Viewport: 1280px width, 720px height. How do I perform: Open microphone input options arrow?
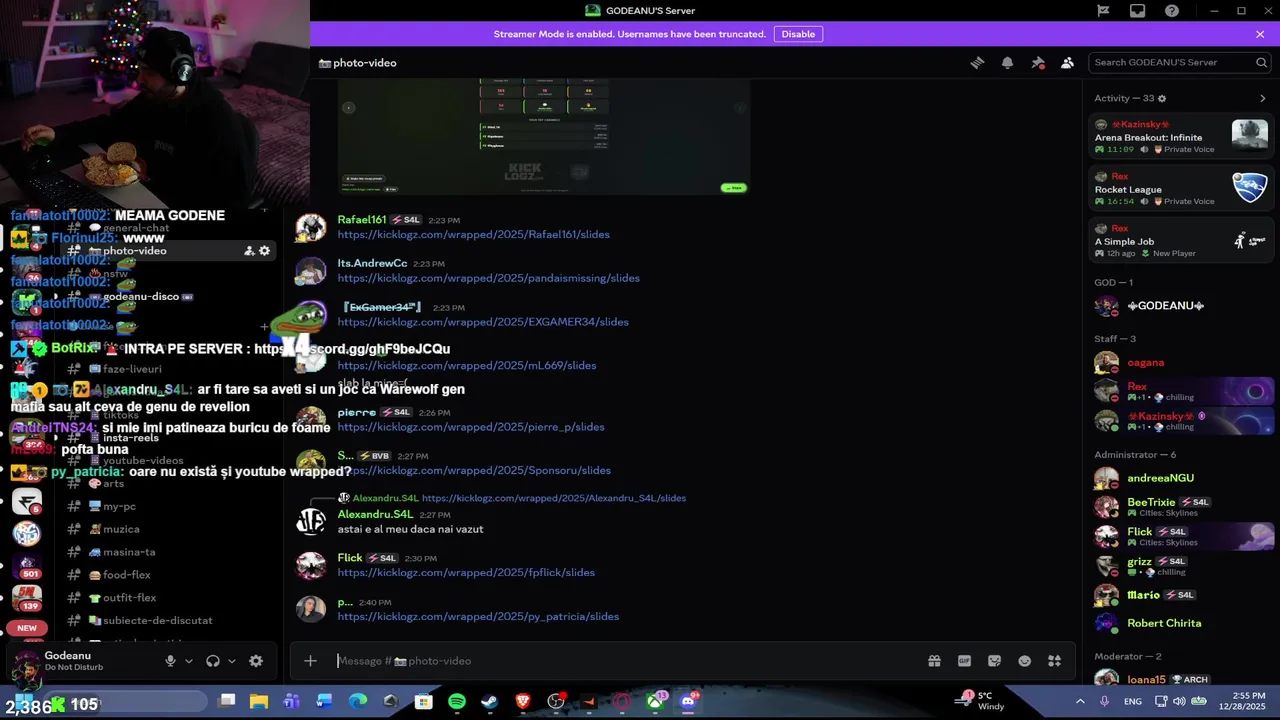click(188, 661)
